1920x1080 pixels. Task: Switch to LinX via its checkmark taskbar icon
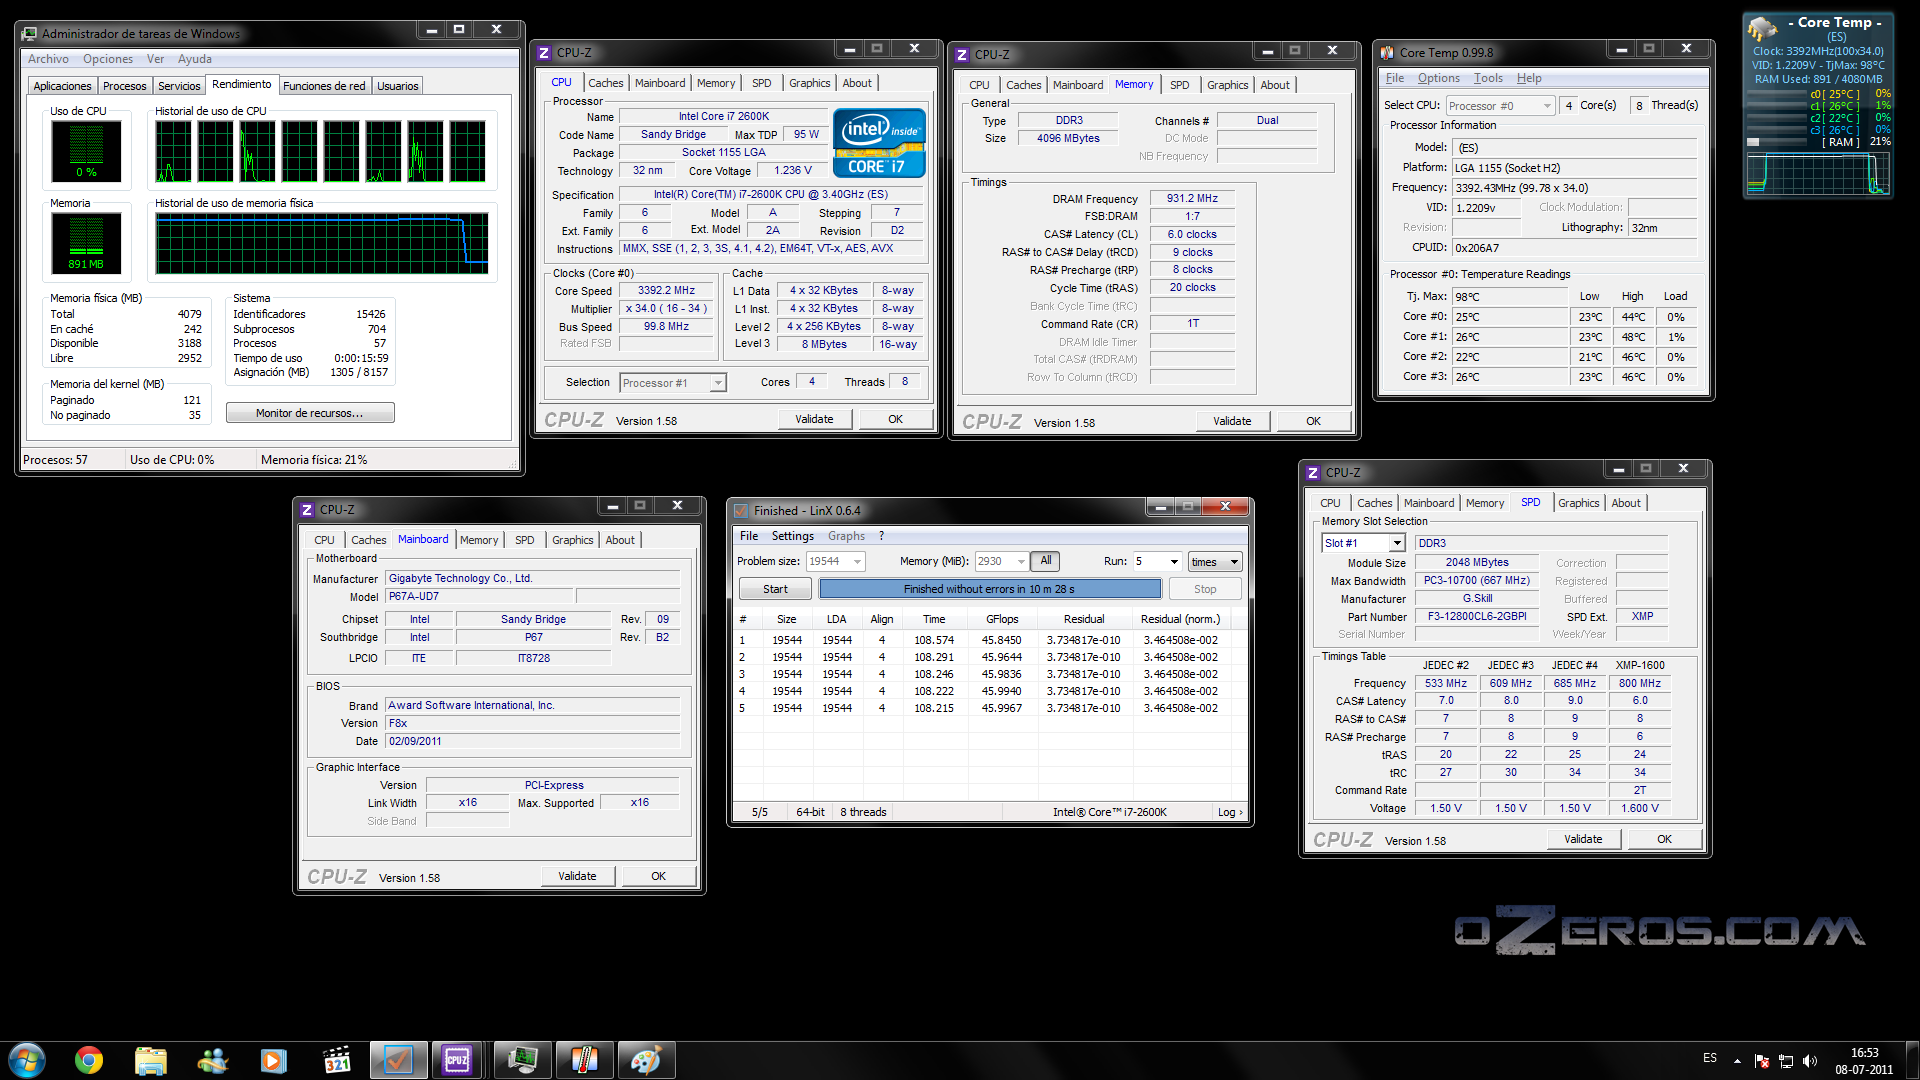398,1060
